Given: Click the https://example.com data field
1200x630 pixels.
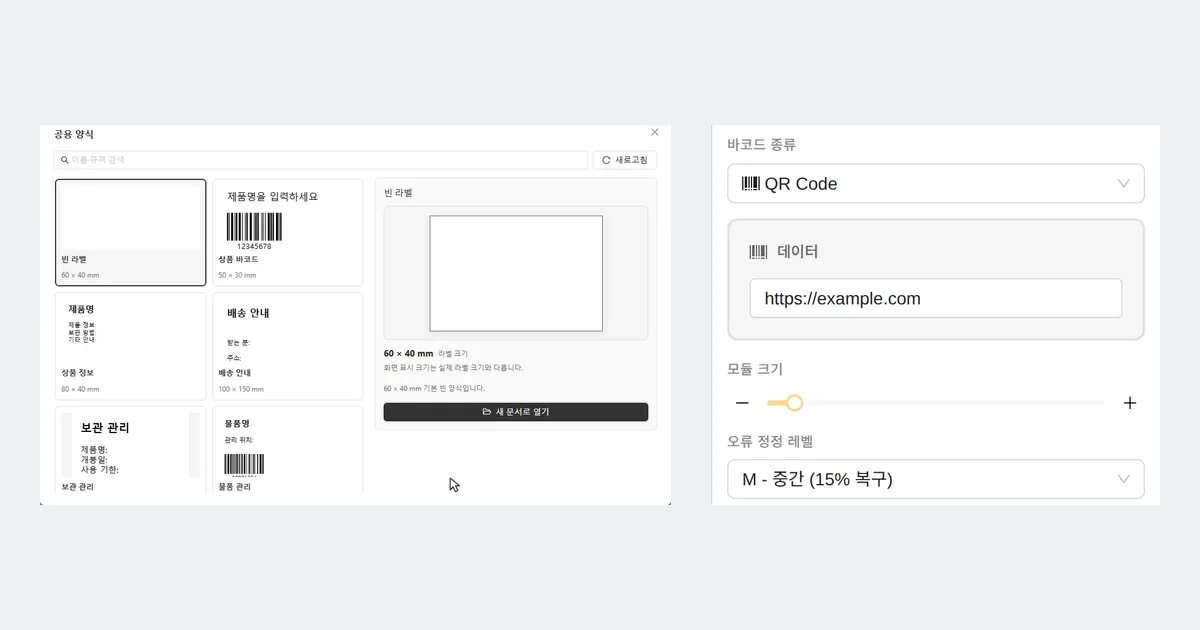Looking at the screenshot, I should pos(936,298).
